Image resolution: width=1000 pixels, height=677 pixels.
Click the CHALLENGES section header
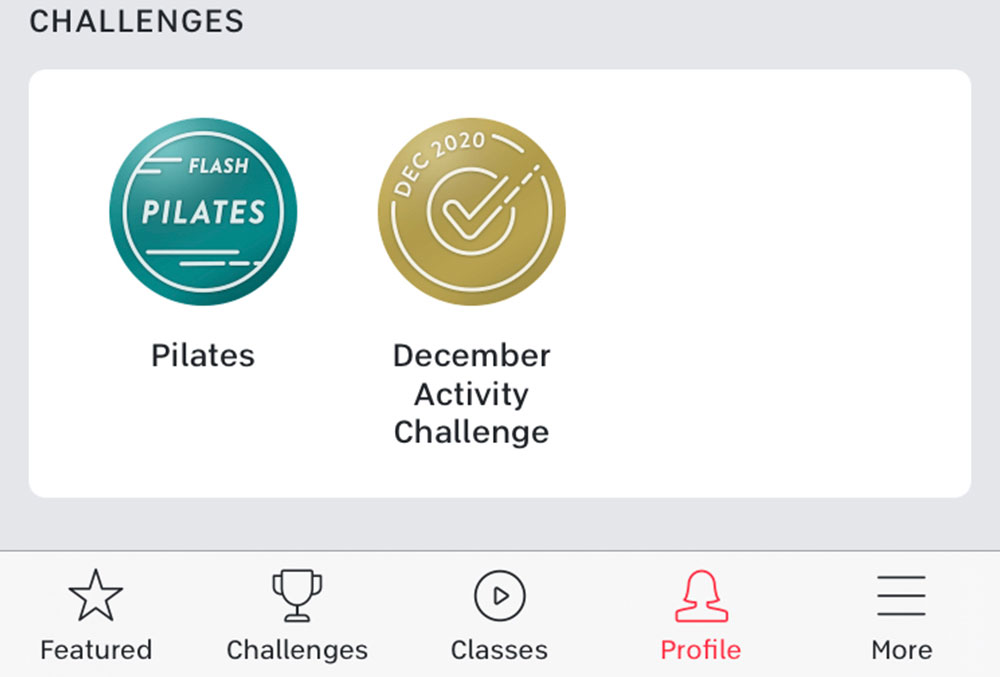point(136,21)
